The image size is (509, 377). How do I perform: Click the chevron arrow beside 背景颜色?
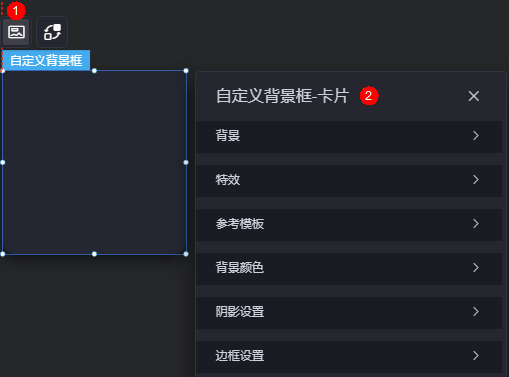476,267
